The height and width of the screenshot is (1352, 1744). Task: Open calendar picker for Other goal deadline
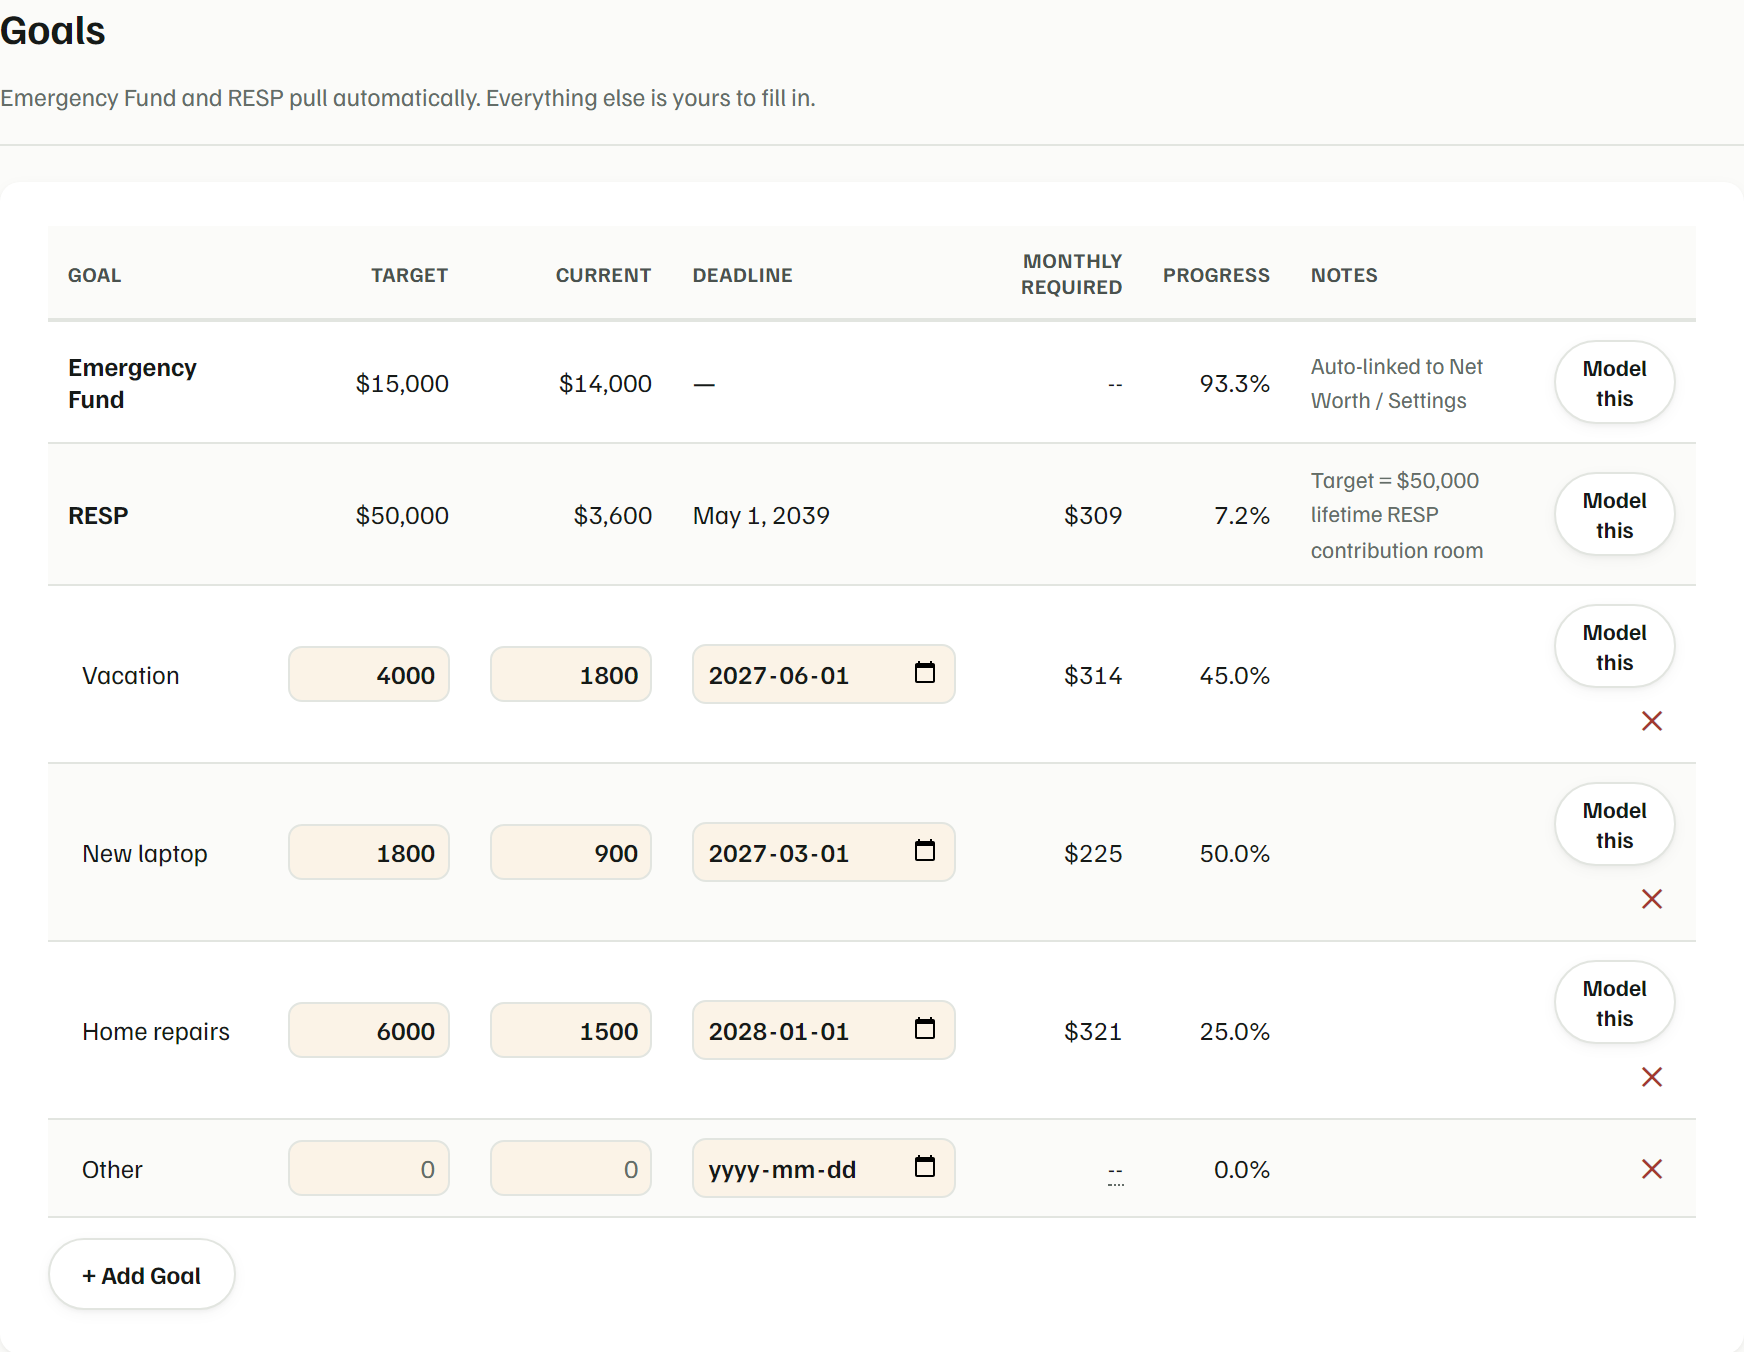point(925,1167)
